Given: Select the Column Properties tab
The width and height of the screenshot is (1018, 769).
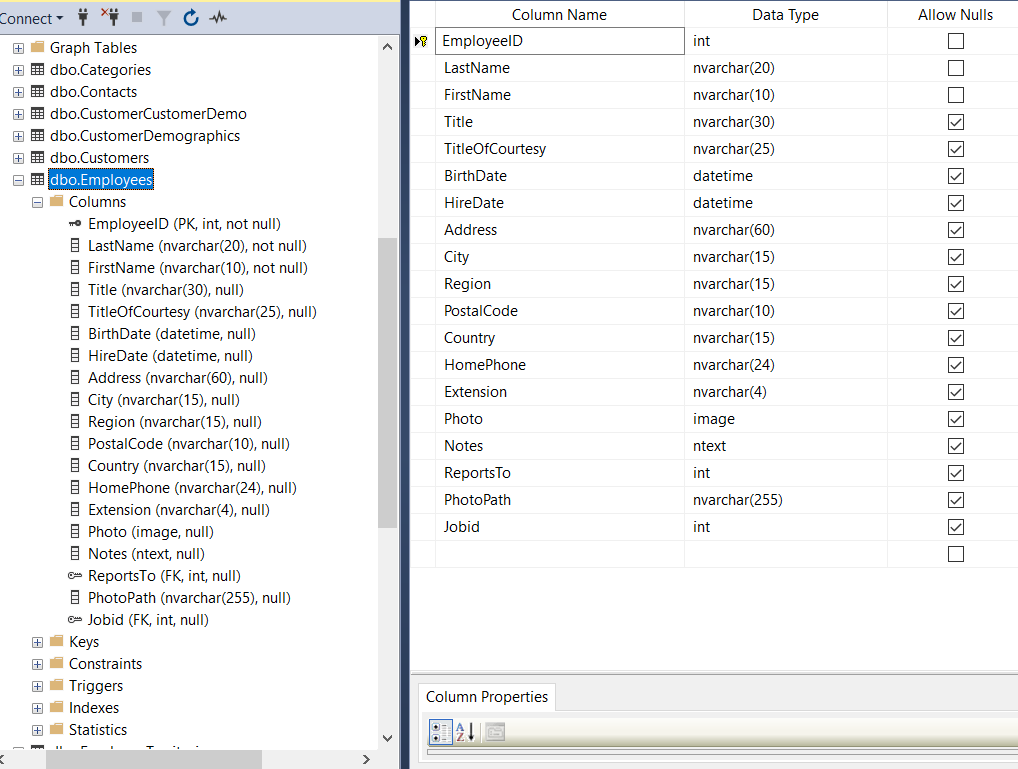Looking at the screenshot, I should pos(487,697).
